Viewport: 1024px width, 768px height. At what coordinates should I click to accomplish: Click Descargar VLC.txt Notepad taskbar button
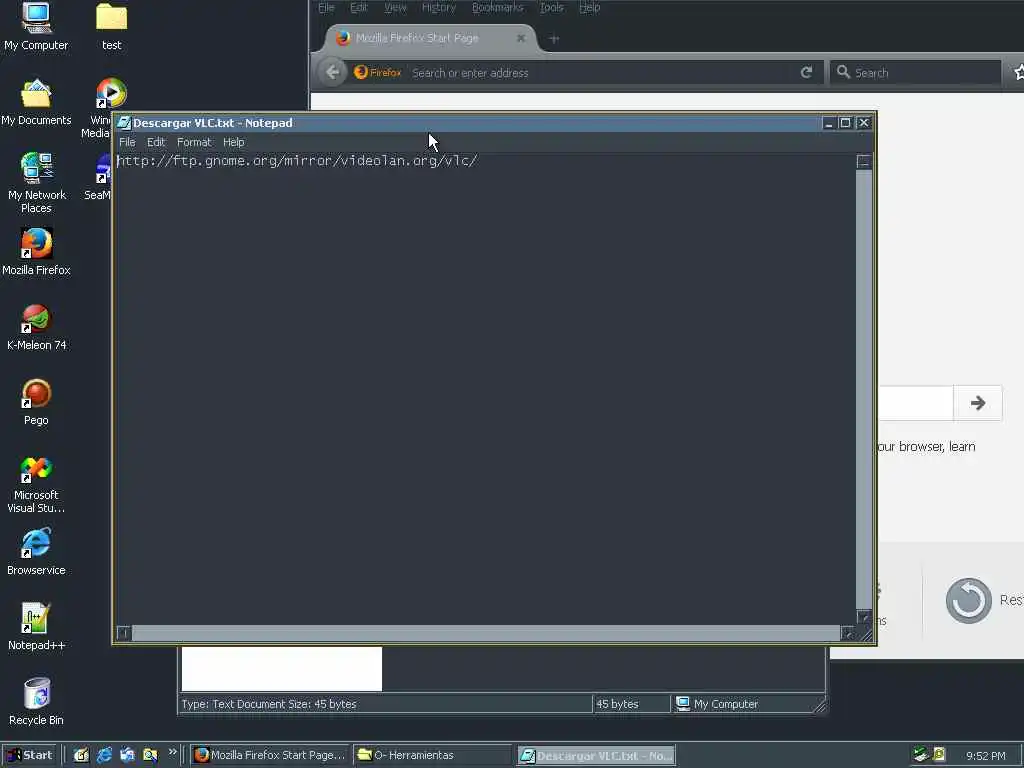[596, 756]
